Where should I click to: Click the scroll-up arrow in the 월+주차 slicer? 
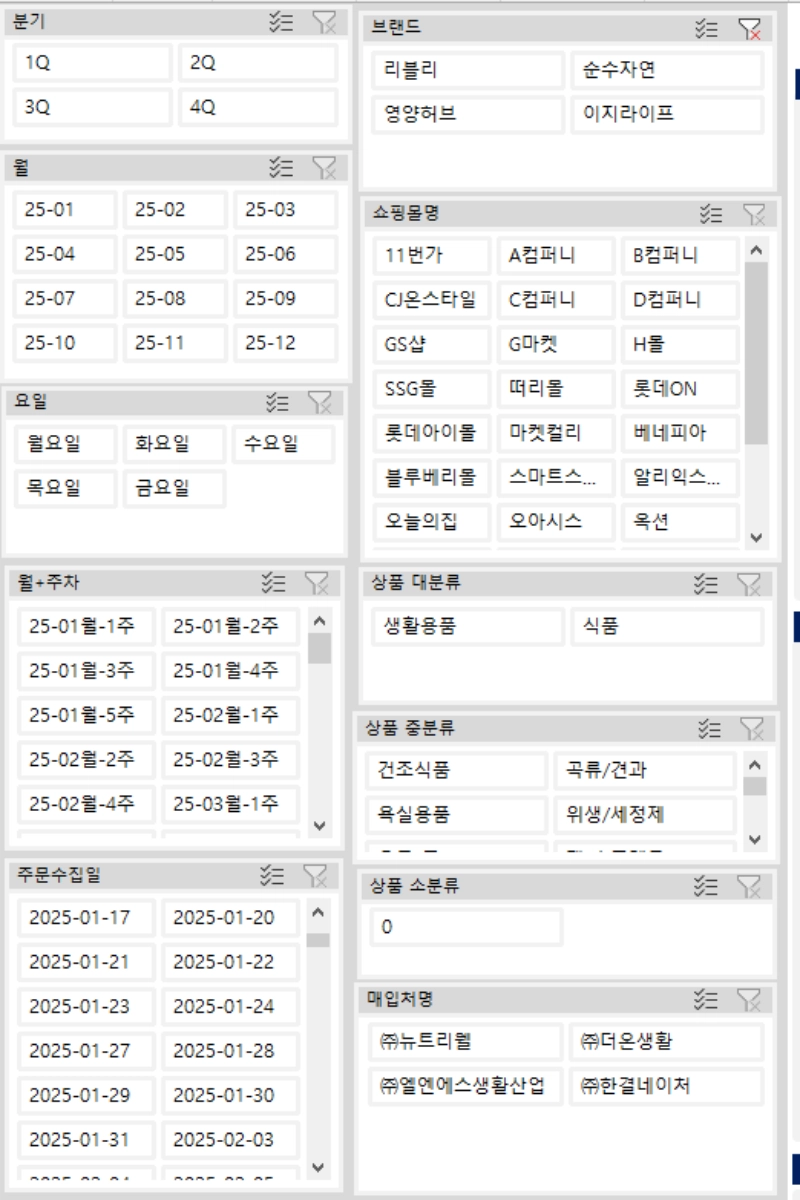(x=320, y=620)
